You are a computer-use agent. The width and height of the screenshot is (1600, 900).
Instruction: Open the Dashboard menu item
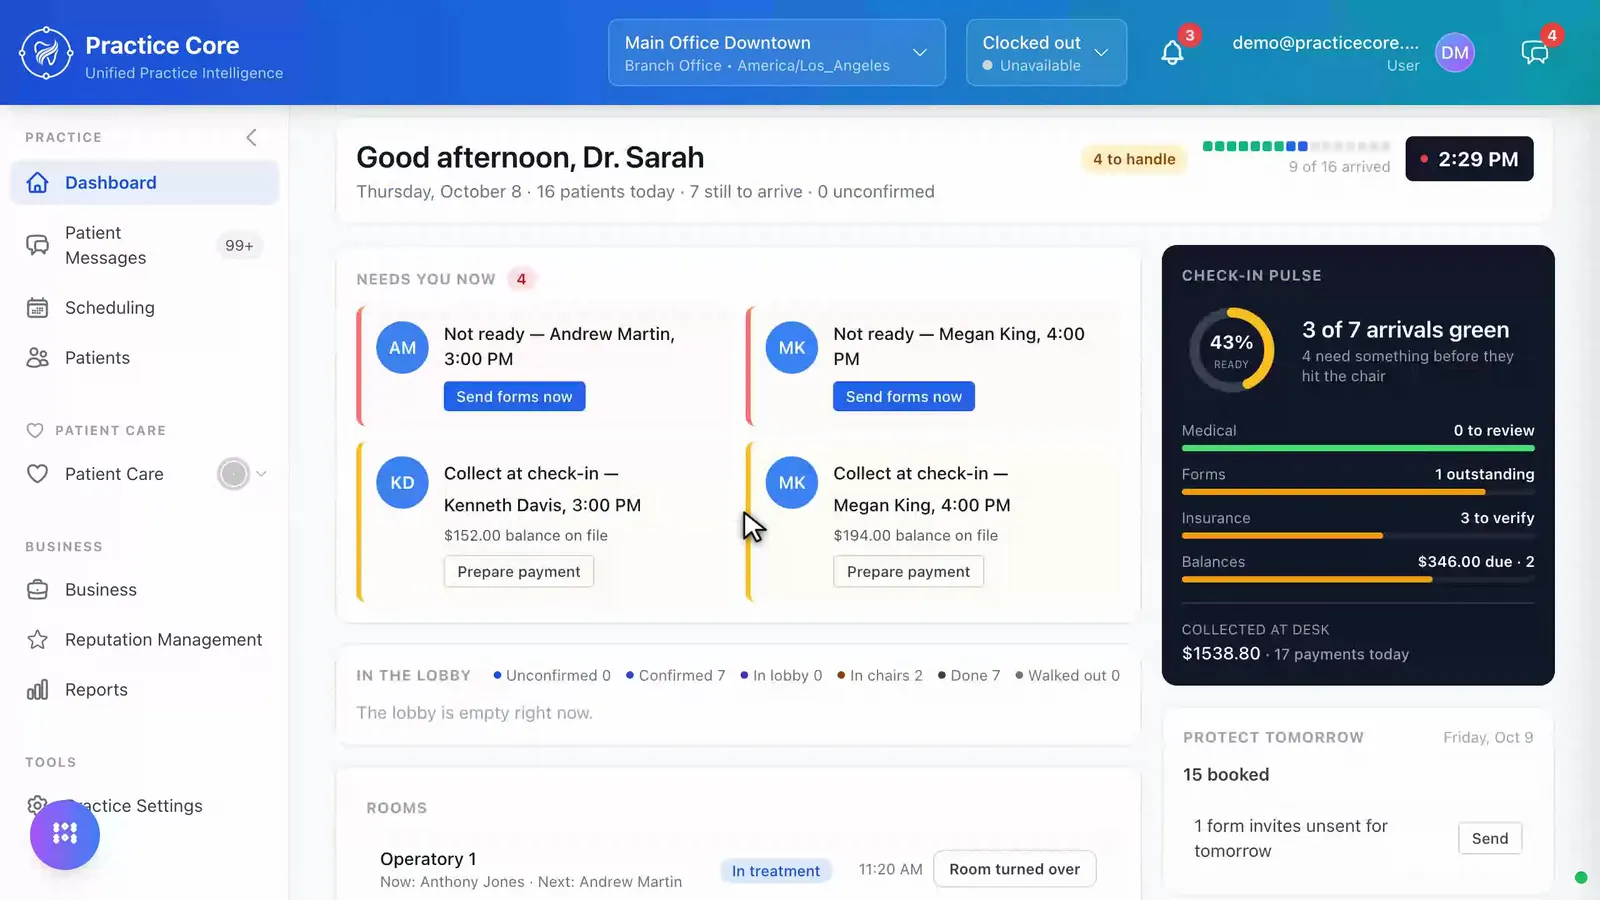coord(144,183)
